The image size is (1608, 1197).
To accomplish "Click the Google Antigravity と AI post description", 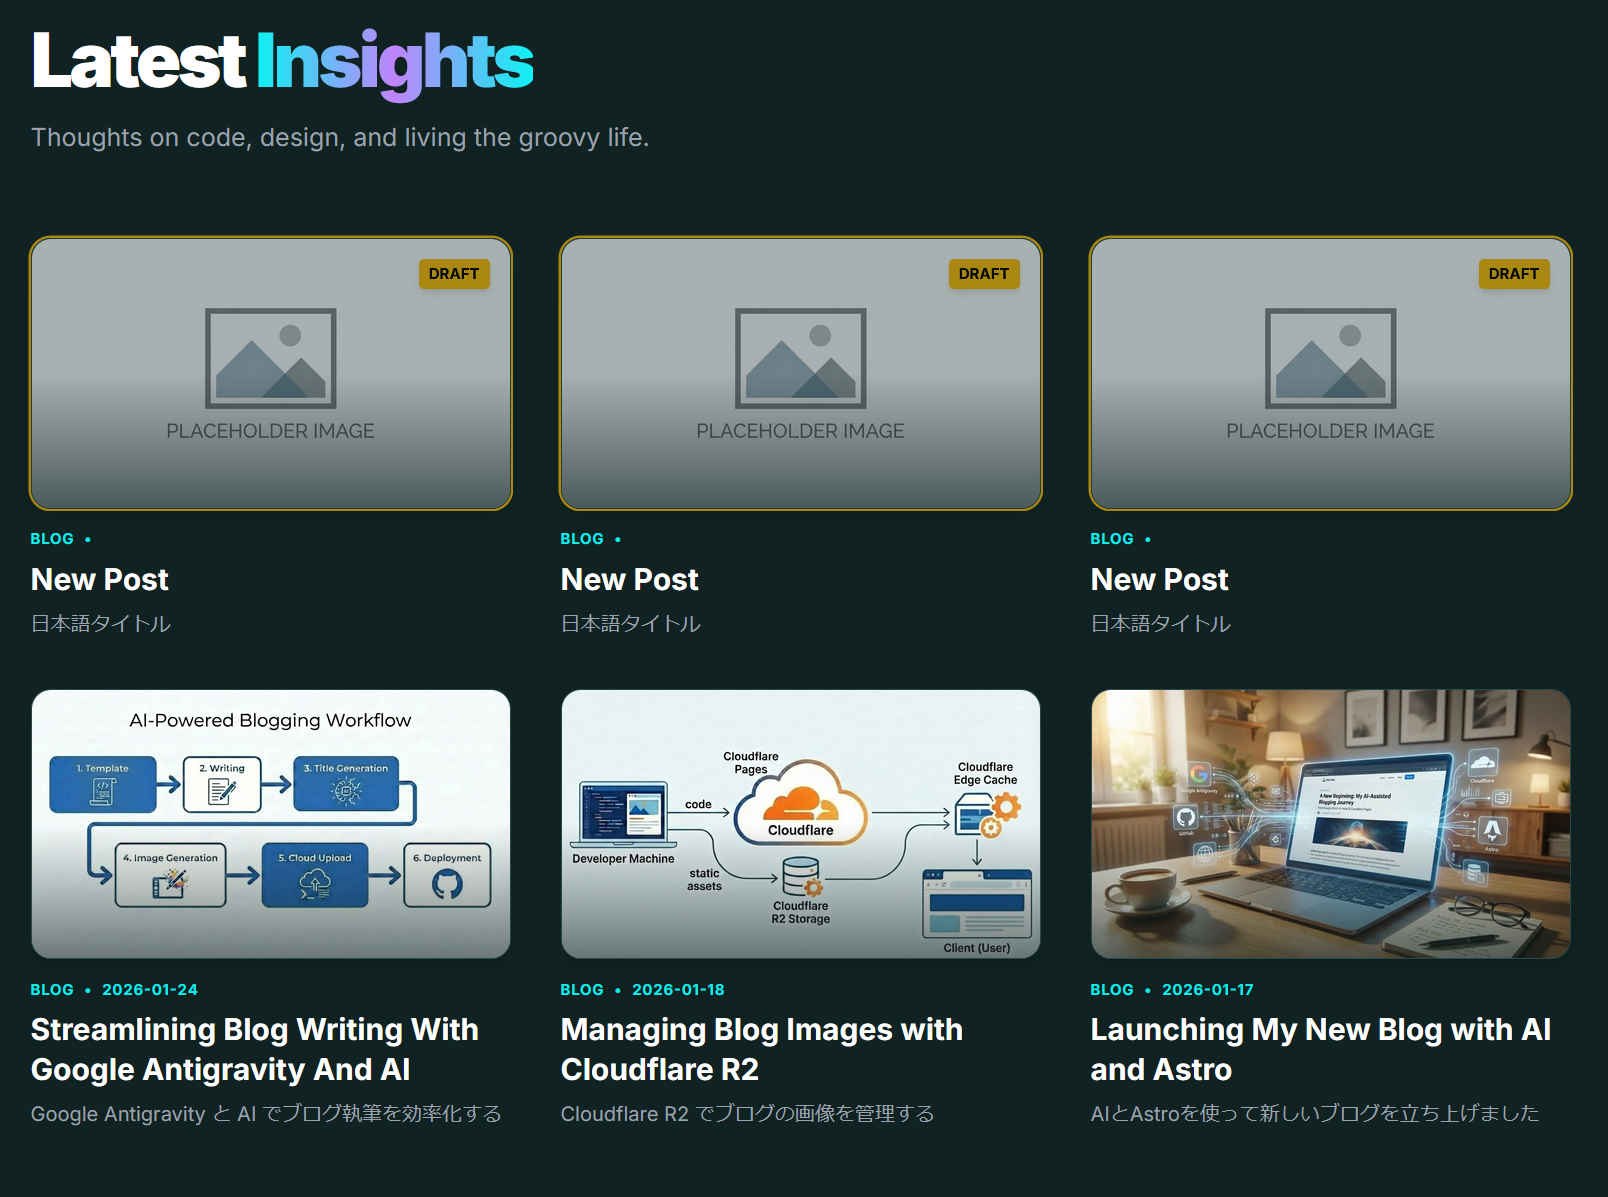I will coord(266,1114).
